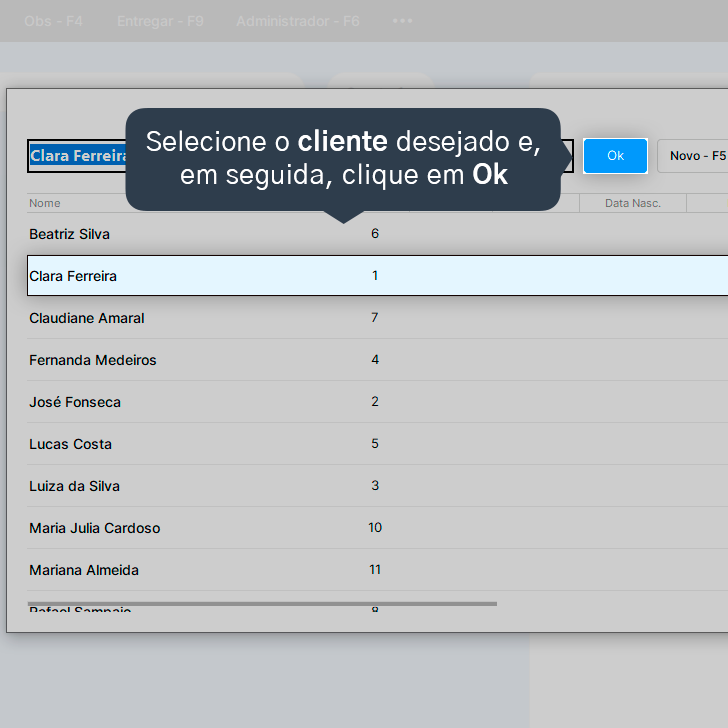Select the Luiza da Silva row
The image size is (728, 728).
tap(377, 486)
